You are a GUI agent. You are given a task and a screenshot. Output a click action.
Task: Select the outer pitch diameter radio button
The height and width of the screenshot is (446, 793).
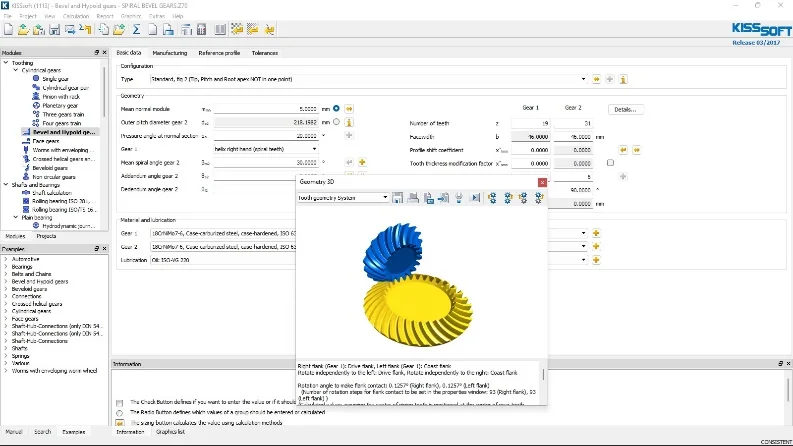point(336,122)
